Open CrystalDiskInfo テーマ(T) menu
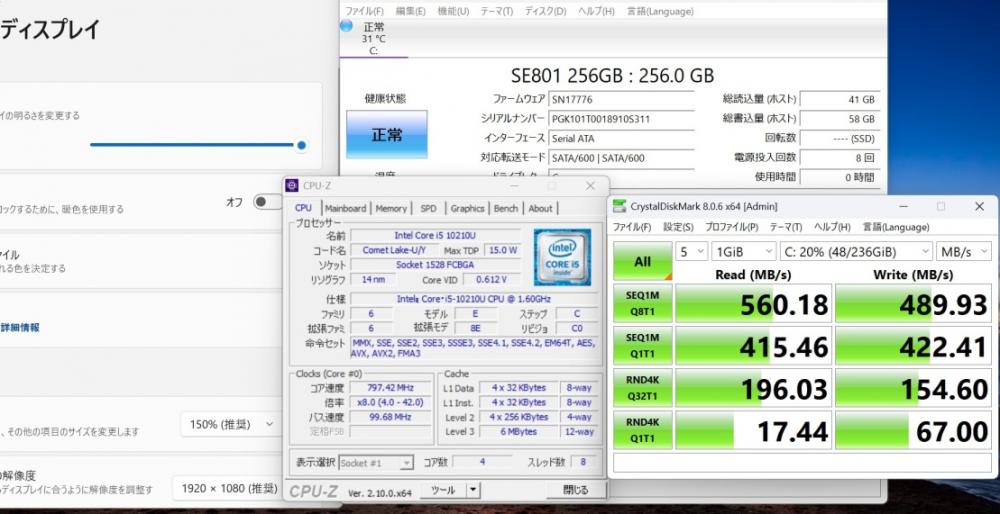This screenshot has width=1000, height=514. pyautogui.click(x=496, y=11)
